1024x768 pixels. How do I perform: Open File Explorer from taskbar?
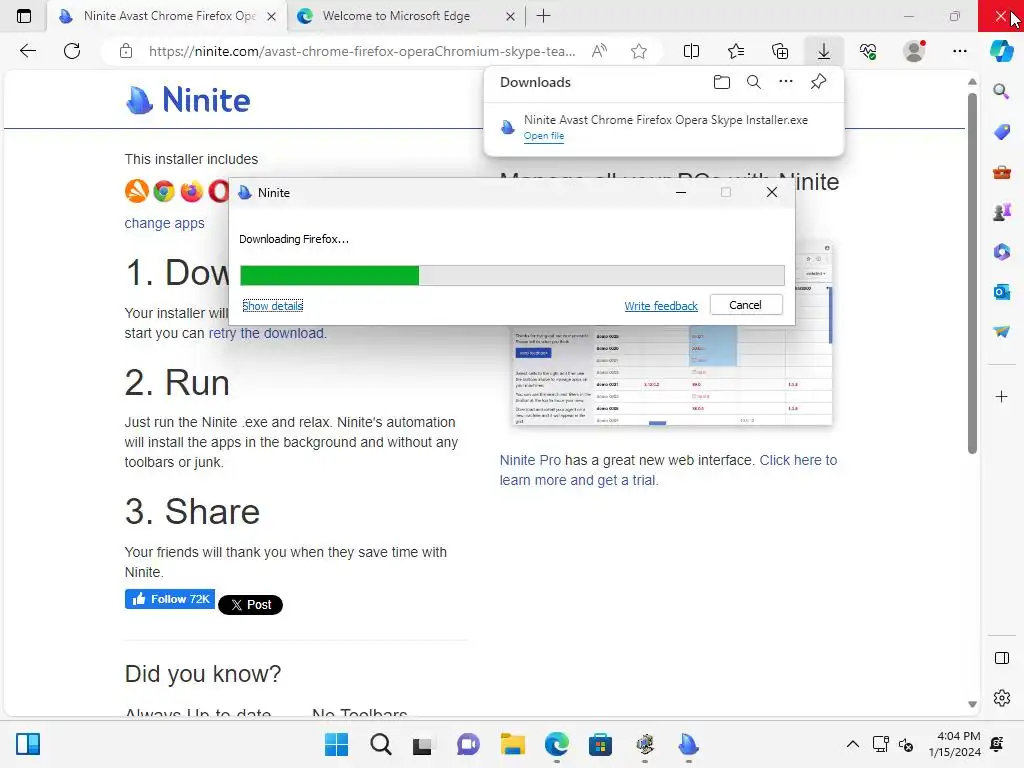click(513, 744)
